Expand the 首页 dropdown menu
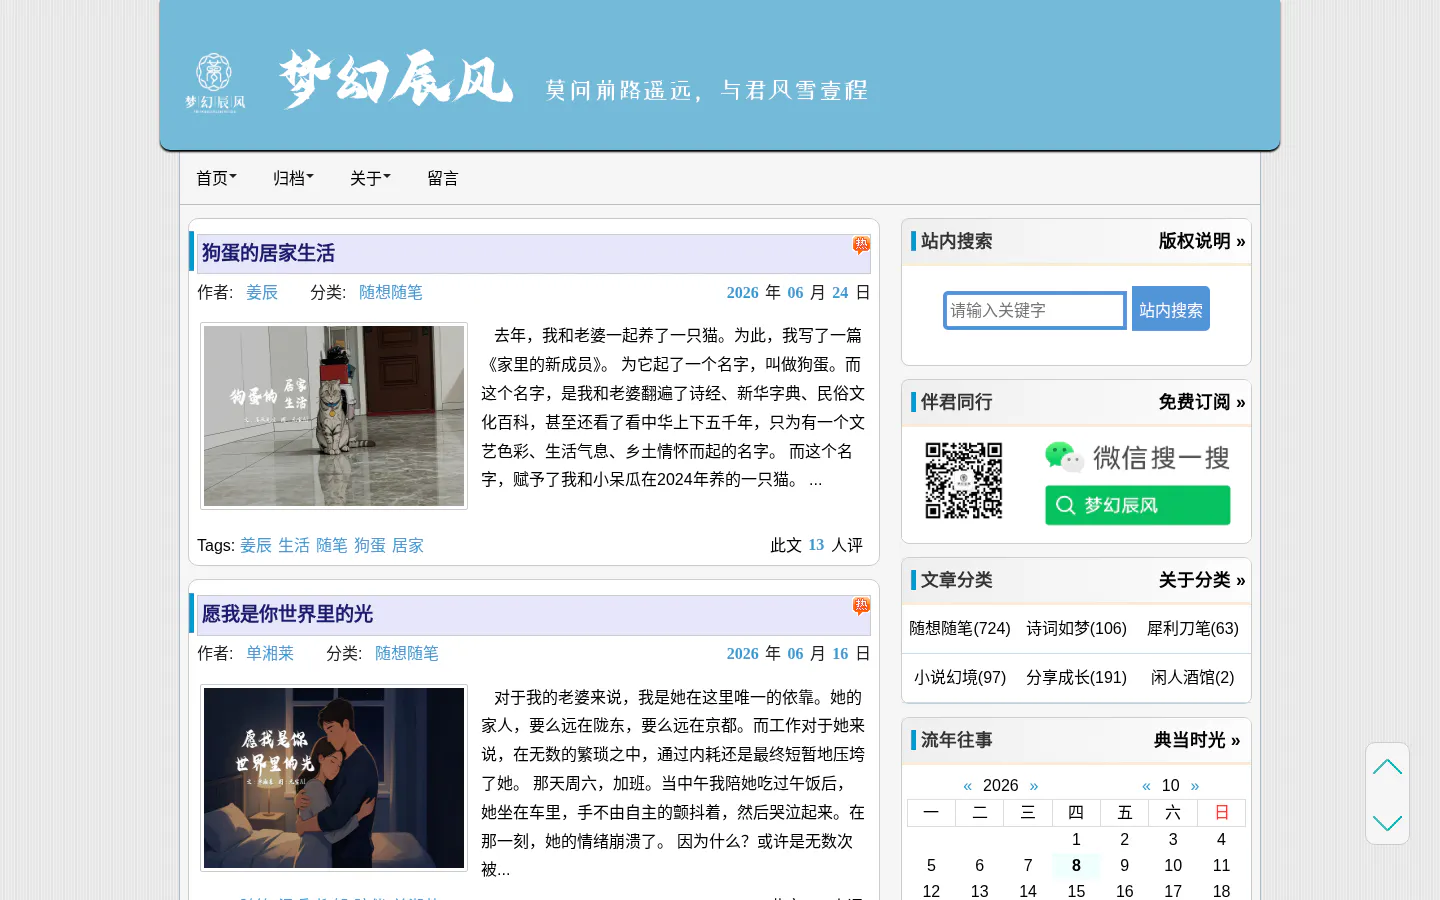This screenshot has height=900, width=1440. (216, 178)
